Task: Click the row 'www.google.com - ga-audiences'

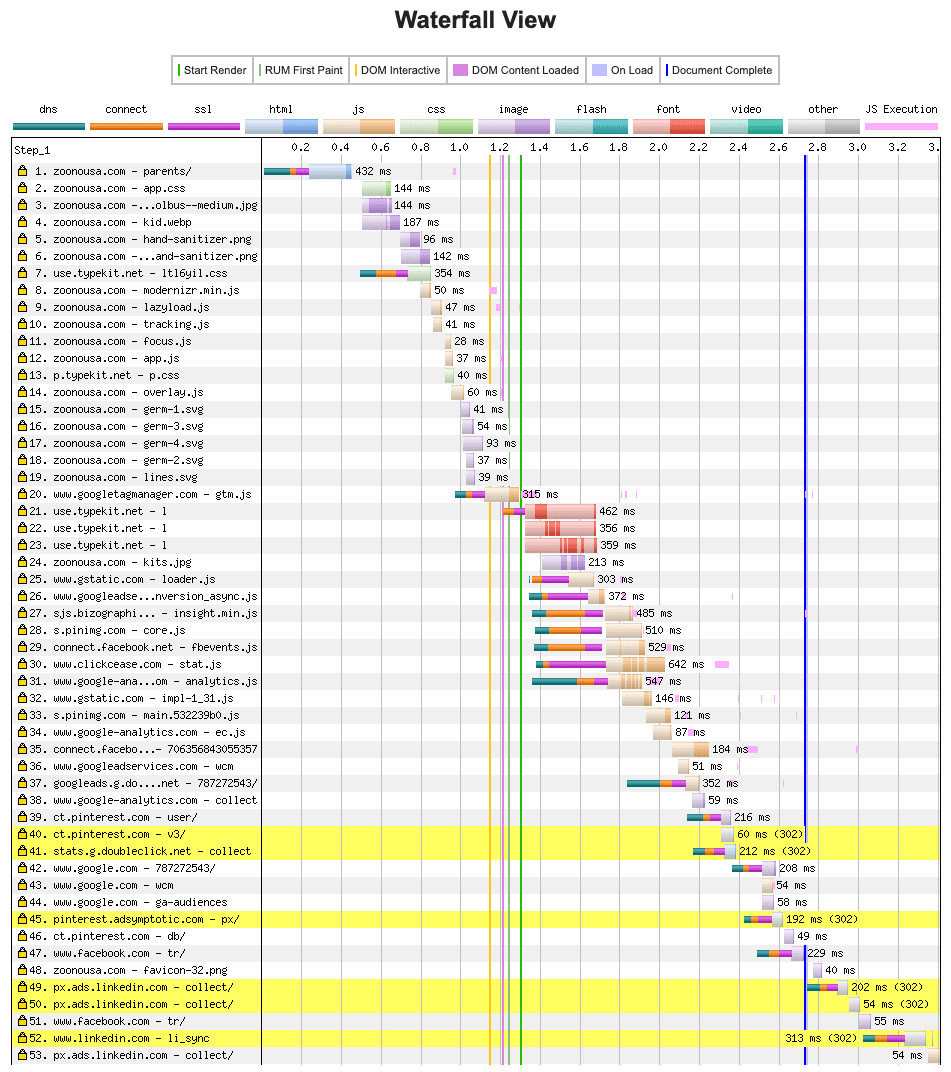Action: pos(476,902)
